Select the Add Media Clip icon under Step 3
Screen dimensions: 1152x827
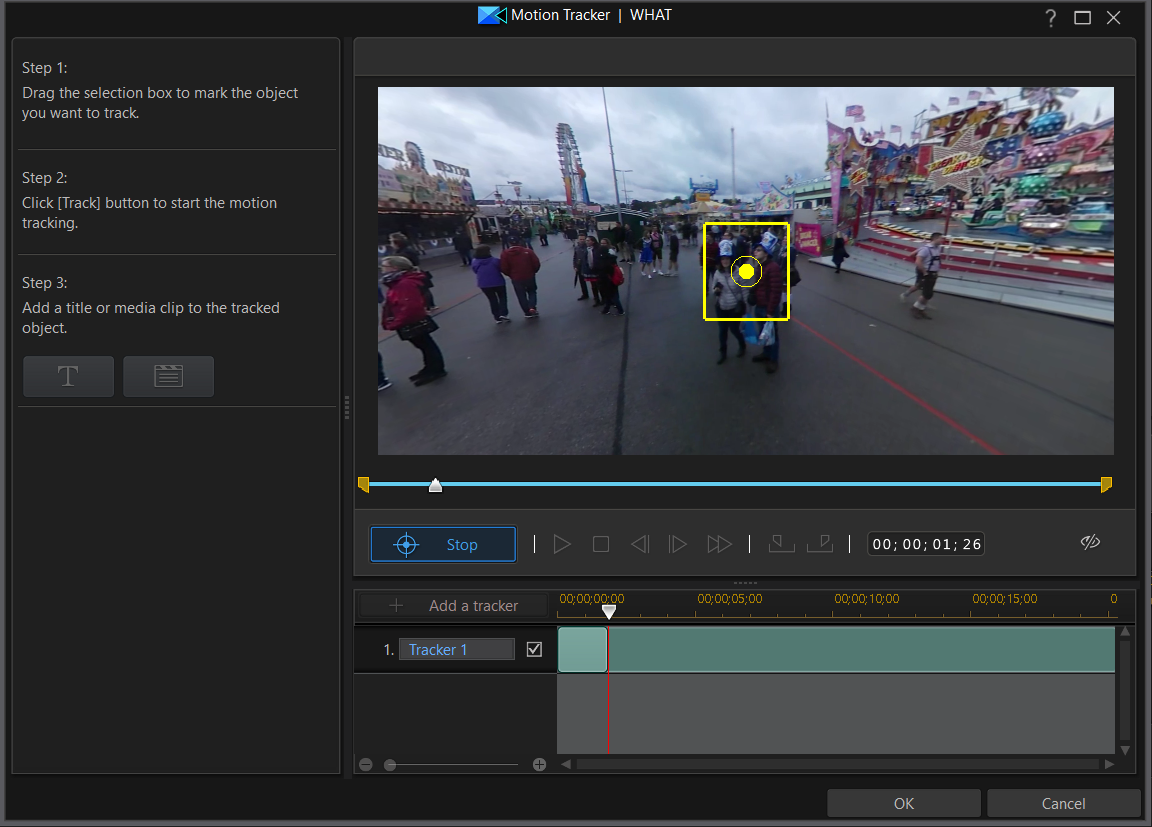[x=168, y=376]
